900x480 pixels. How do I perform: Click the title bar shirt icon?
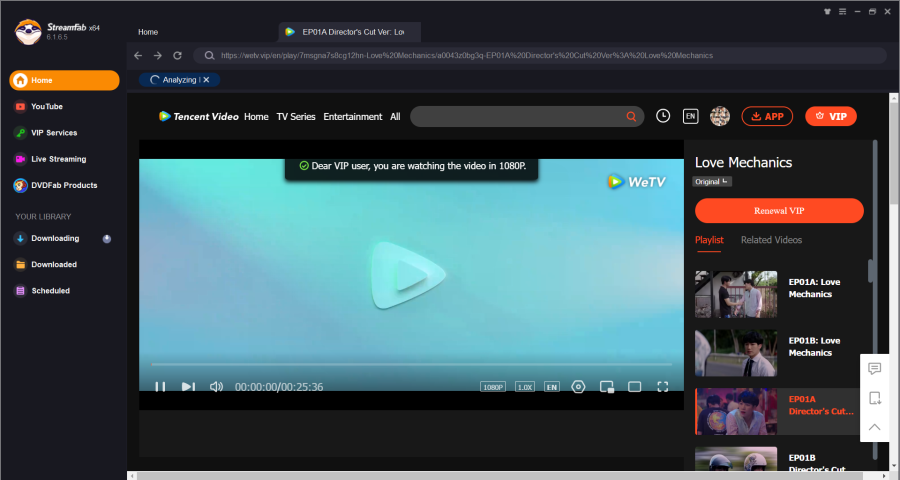(827, 11)
